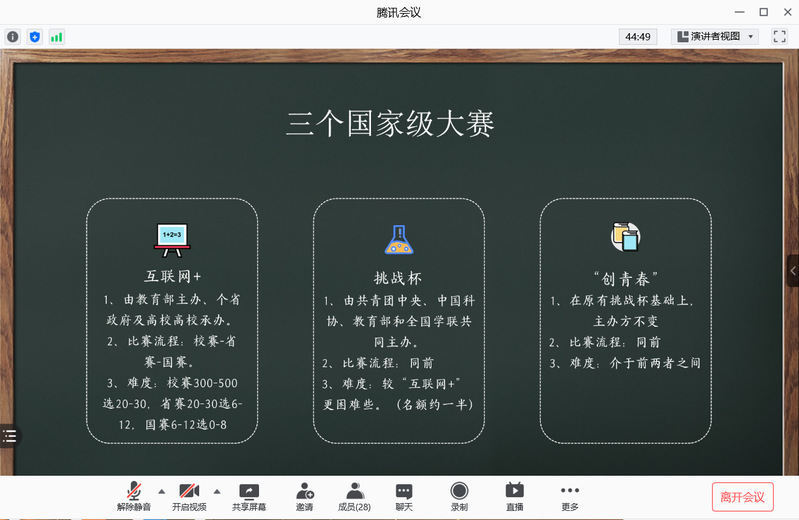Open the 演讲者视图 view dropdown
The height and width of the screenshot is (520, 799).
tap(714, 36)
